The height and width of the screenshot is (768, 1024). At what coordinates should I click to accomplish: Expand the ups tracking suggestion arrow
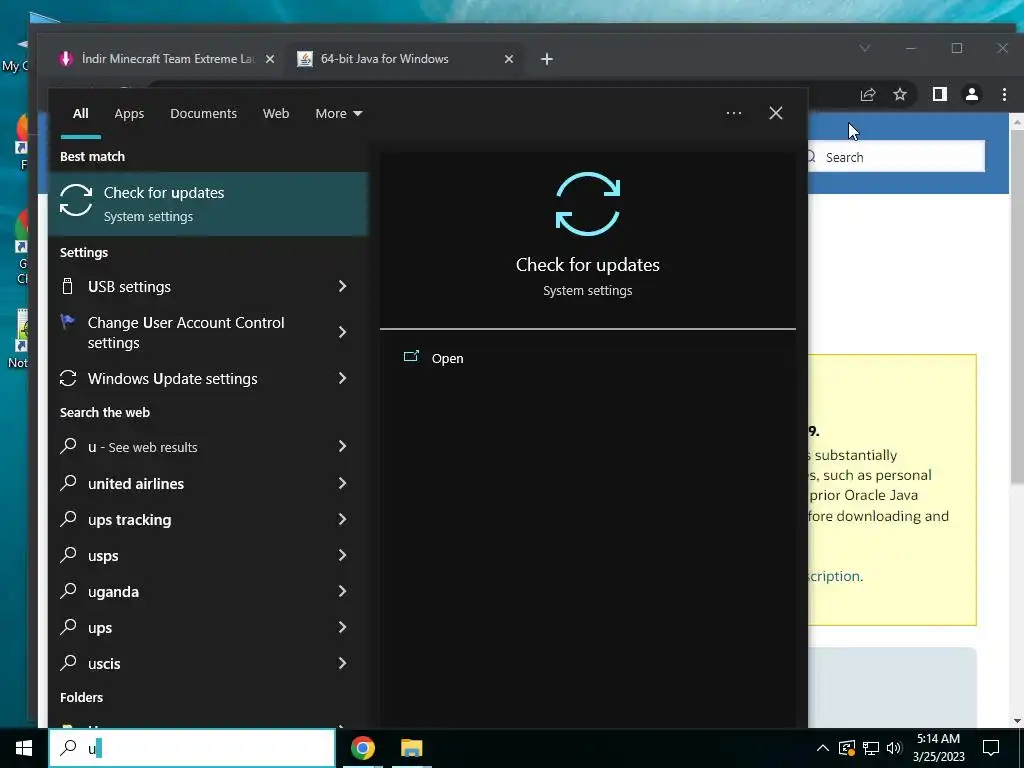pyautogui.click(x=342, y=519)
